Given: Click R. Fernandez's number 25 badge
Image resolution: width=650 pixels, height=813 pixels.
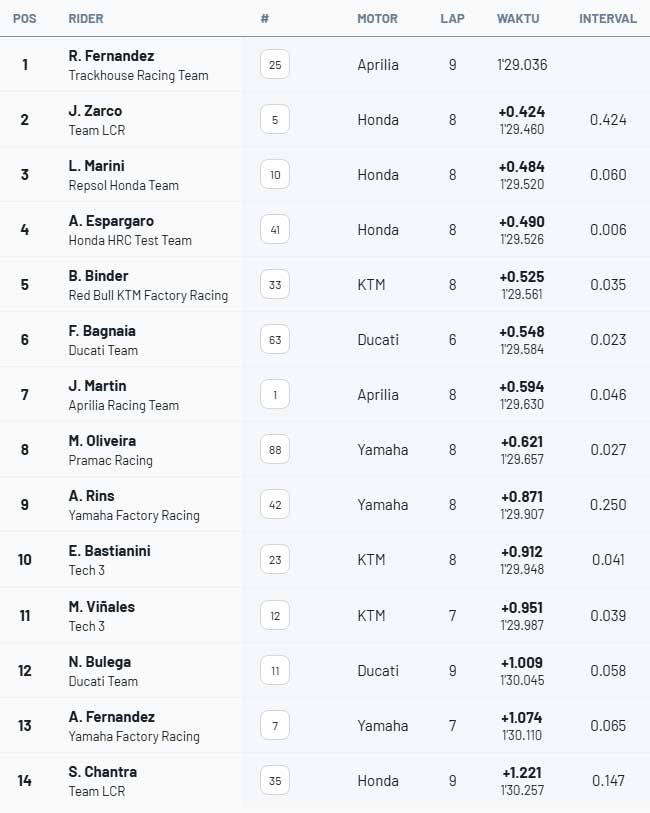Looking at the screenshot, I should point(275,65).
